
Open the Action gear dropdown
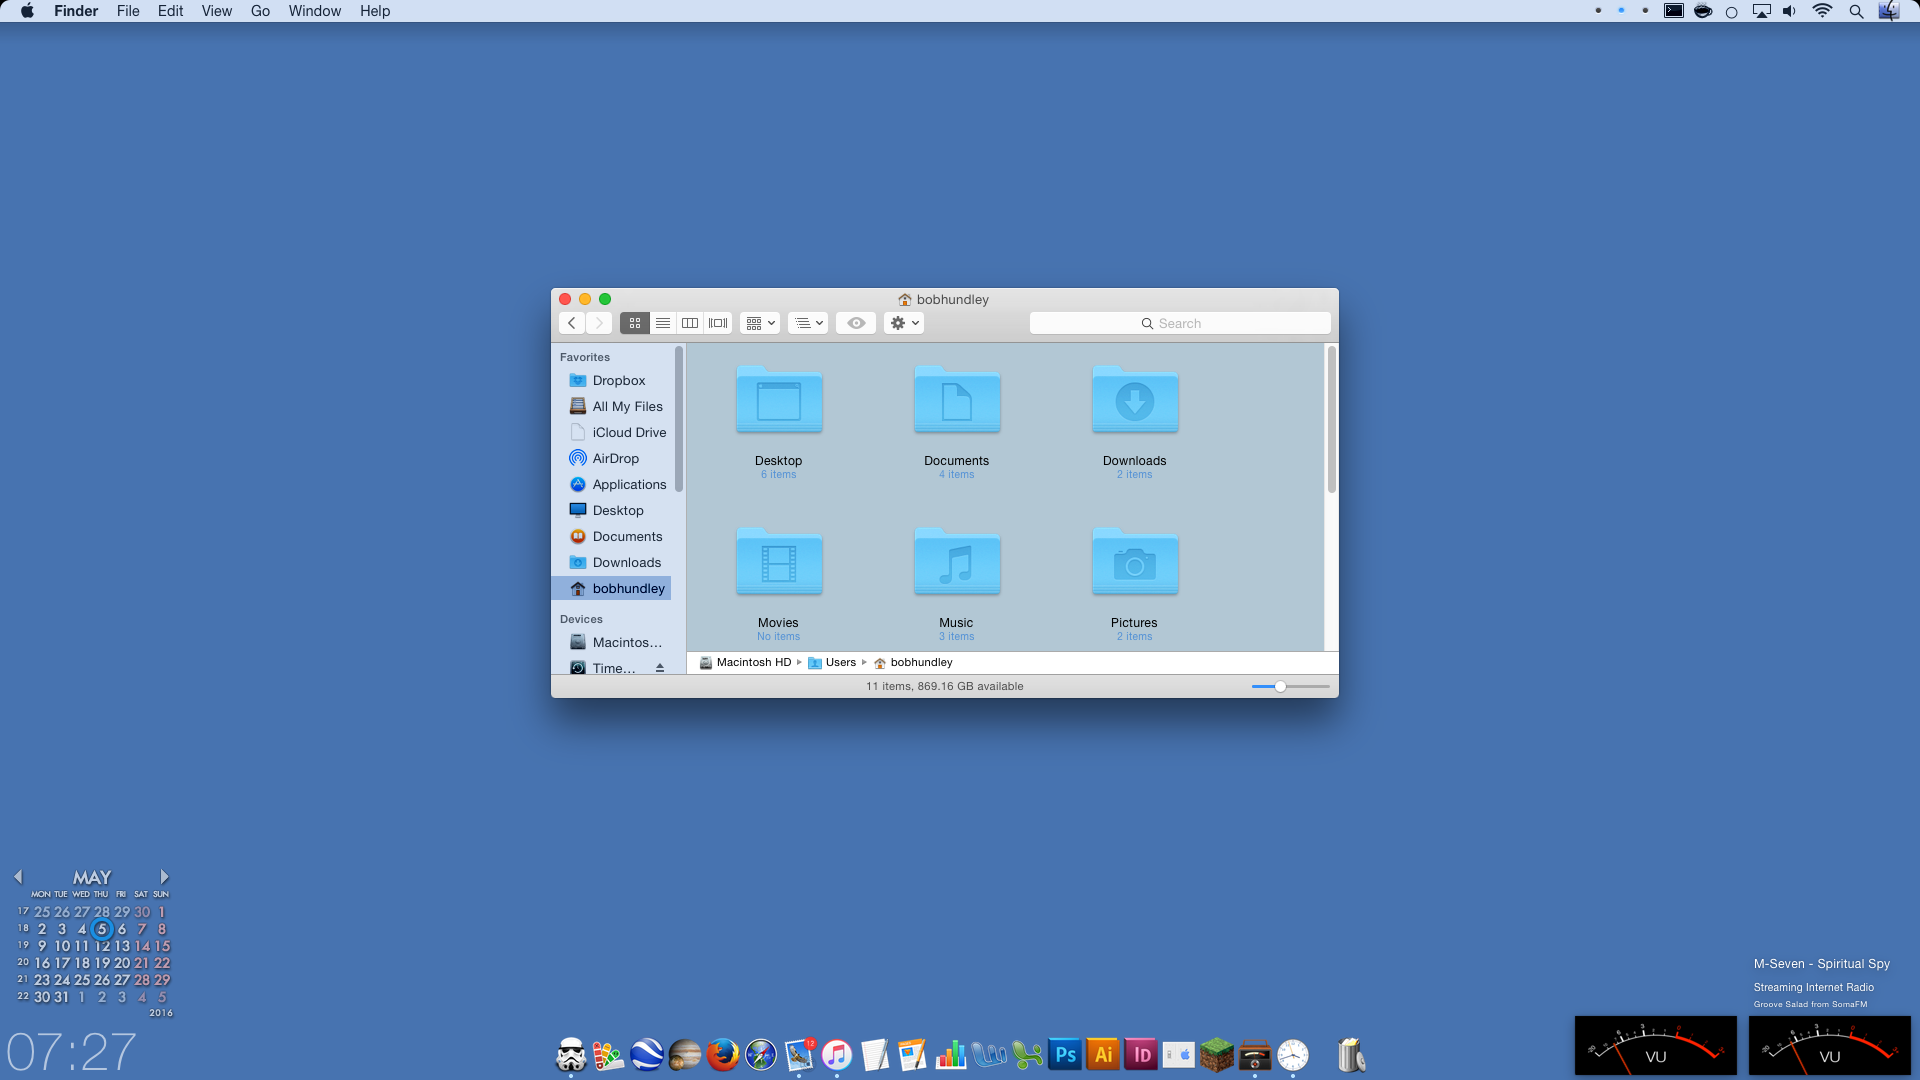click(x=903, y=323)
